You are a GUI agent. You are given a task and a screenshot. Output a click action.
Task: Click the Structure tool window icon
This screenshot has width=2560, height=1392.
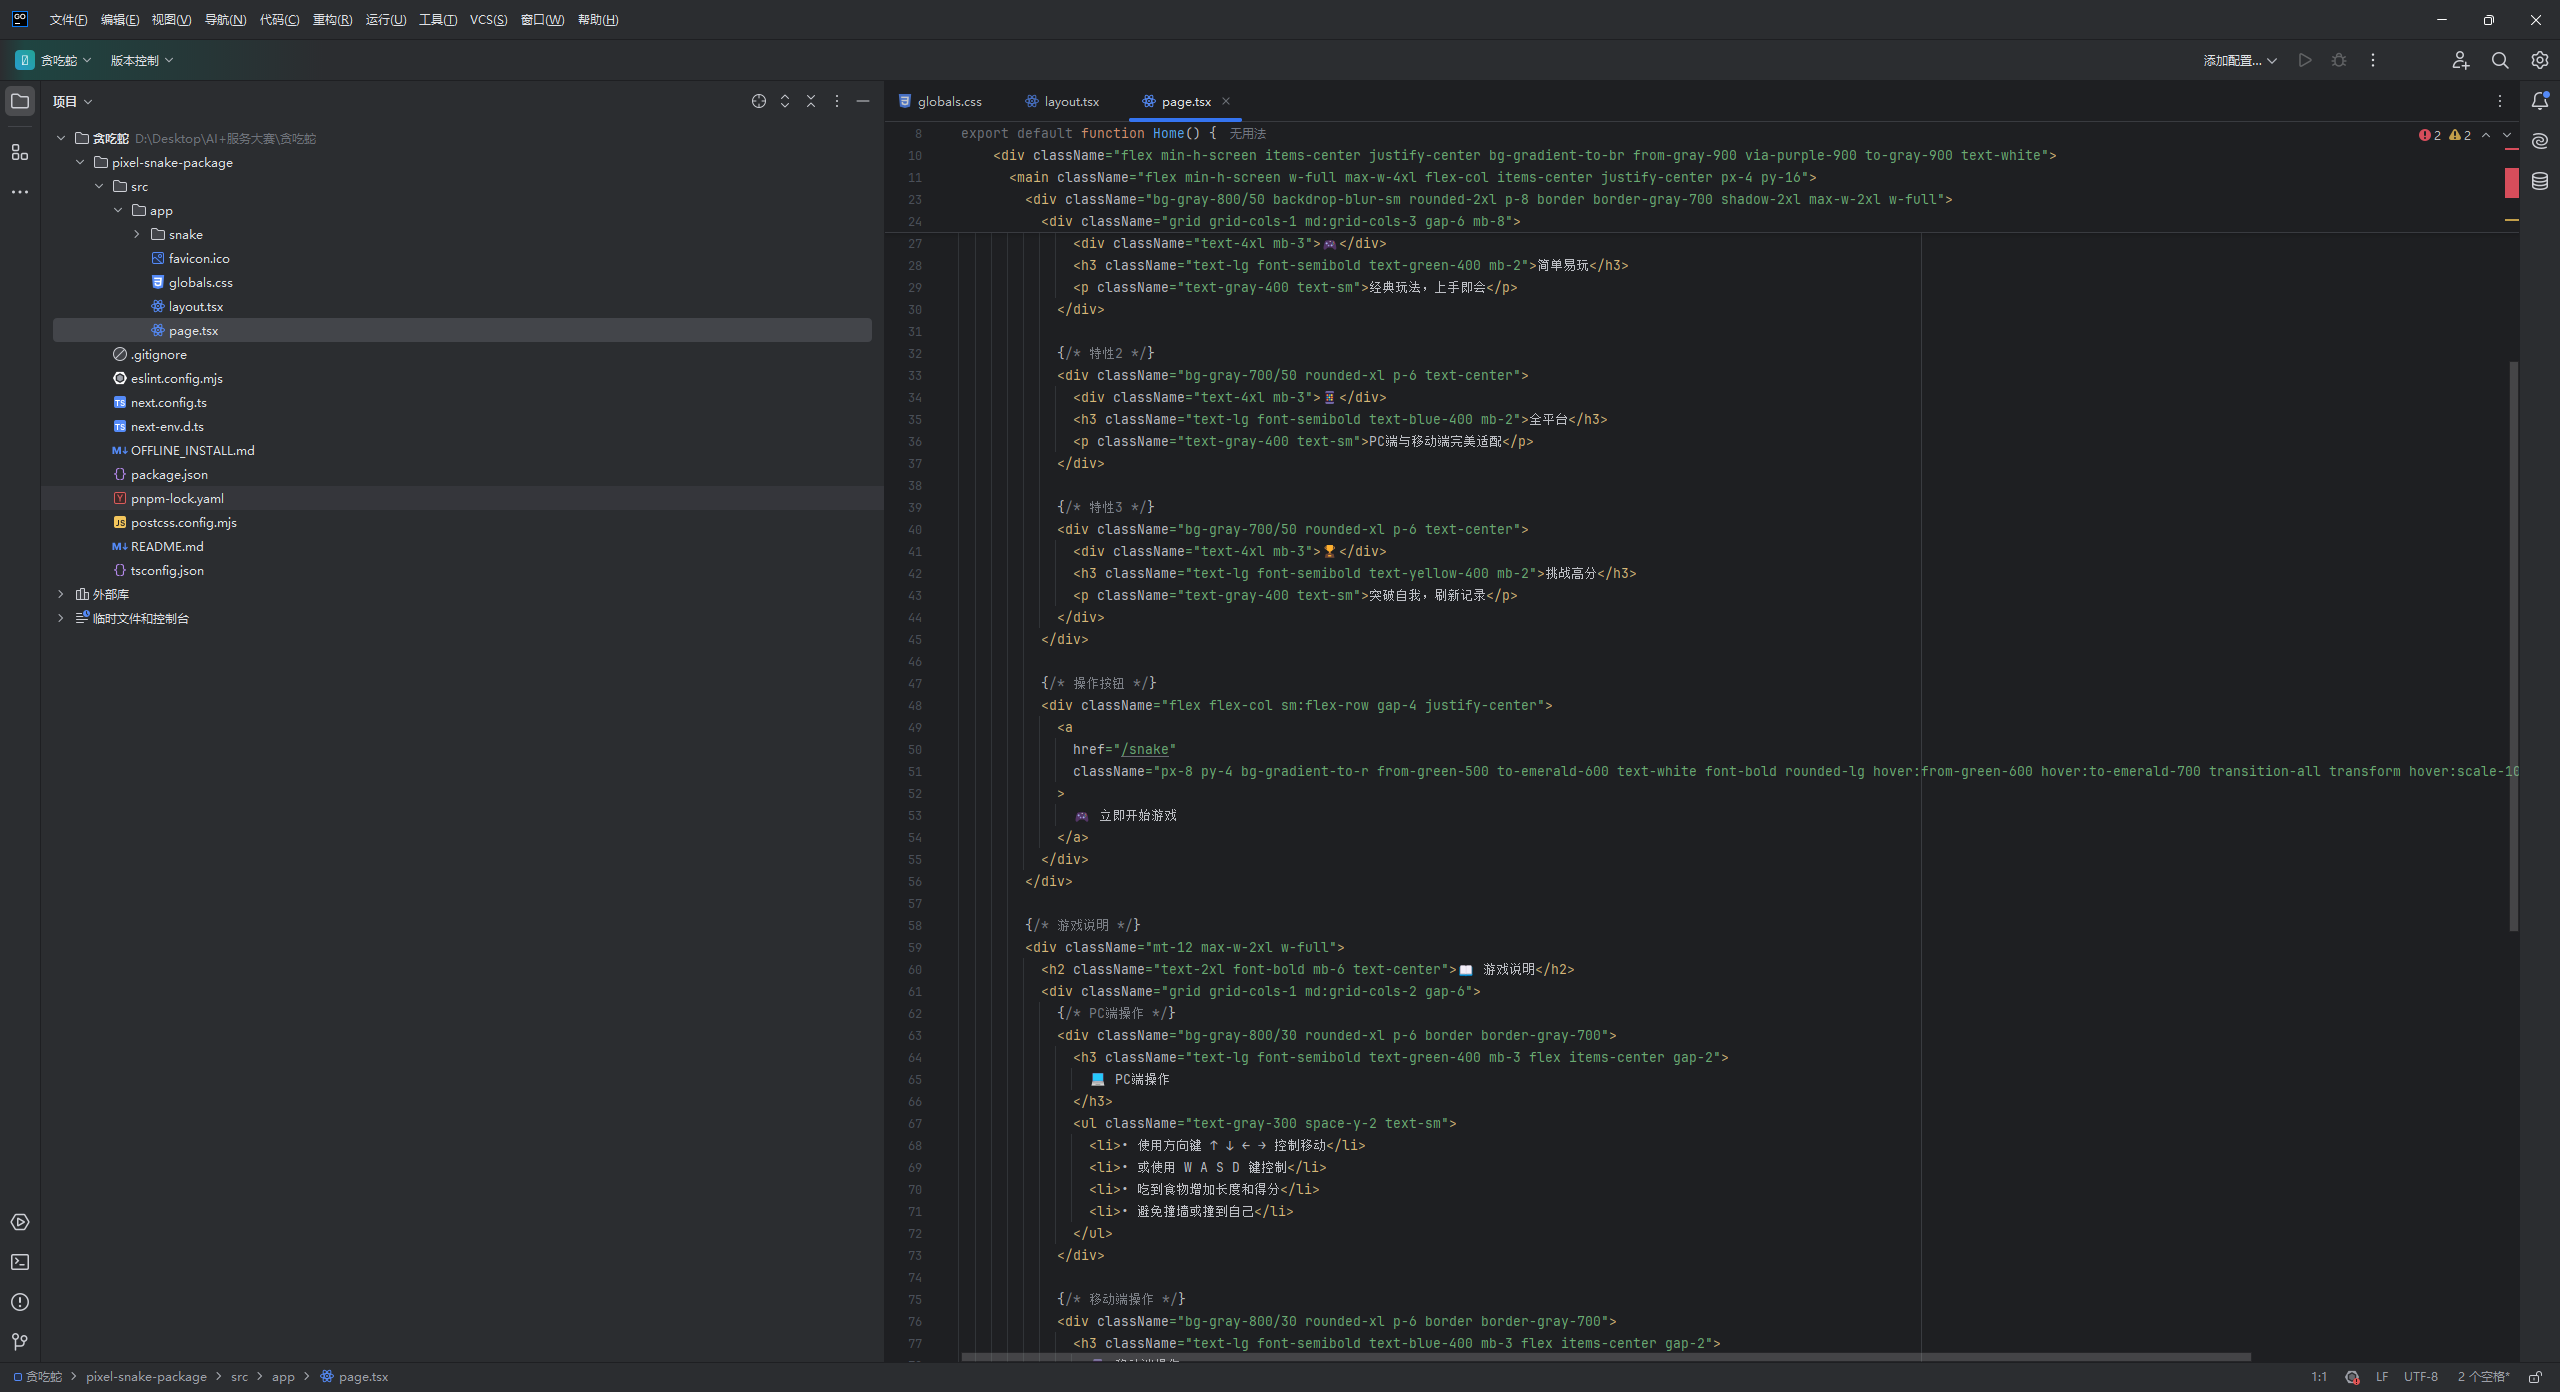20,152
